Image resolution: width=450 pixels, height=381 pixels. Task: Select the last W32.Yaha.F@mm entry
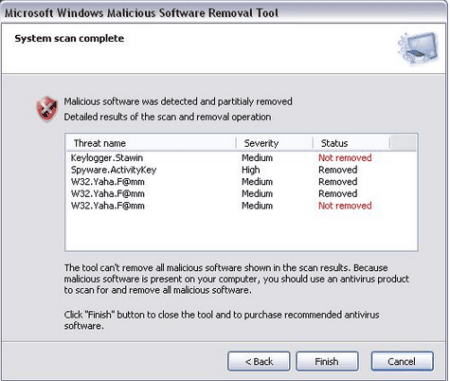click(241, 206)
